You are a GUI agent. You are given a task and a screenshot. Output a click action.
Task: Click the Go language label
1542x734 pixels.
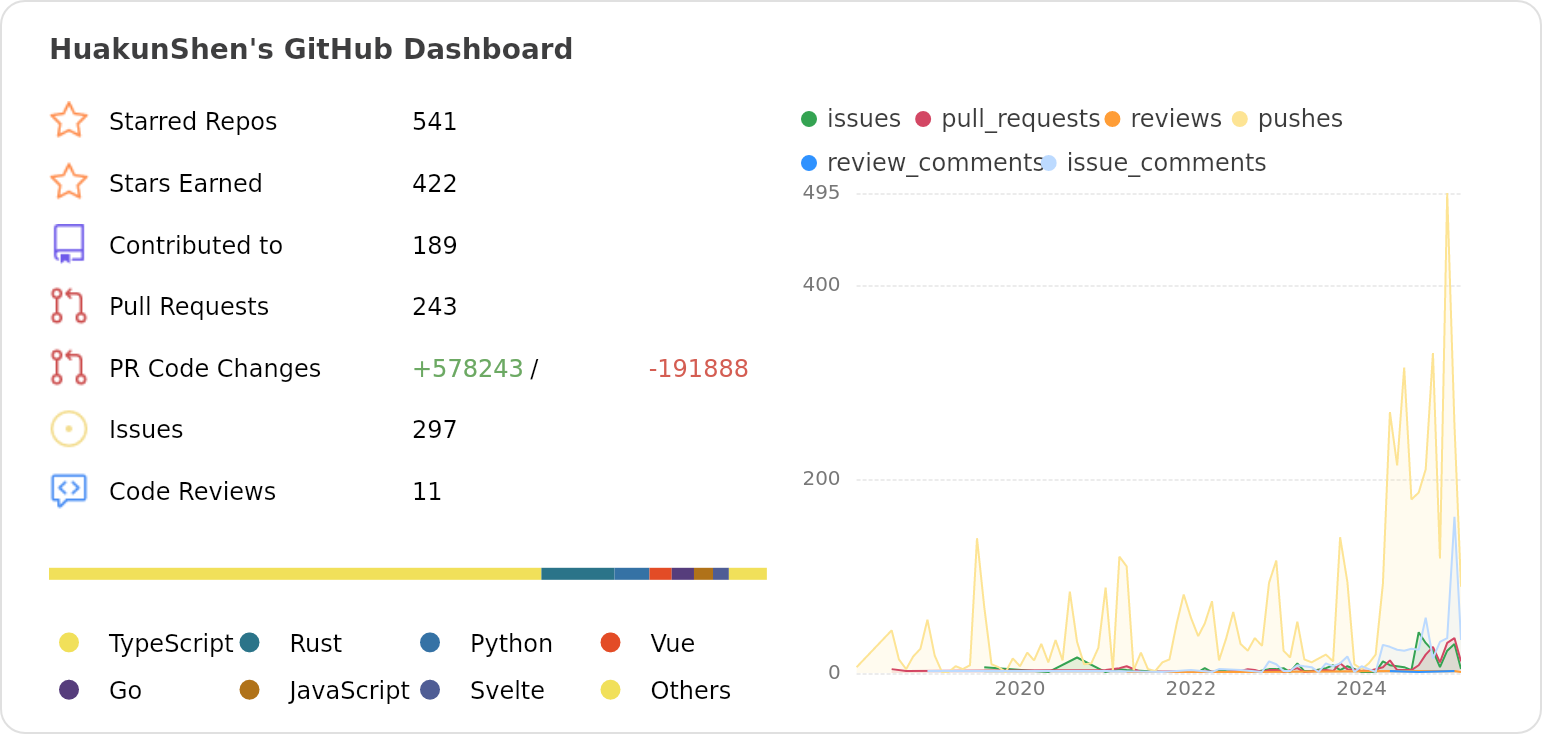coord(125,691)
